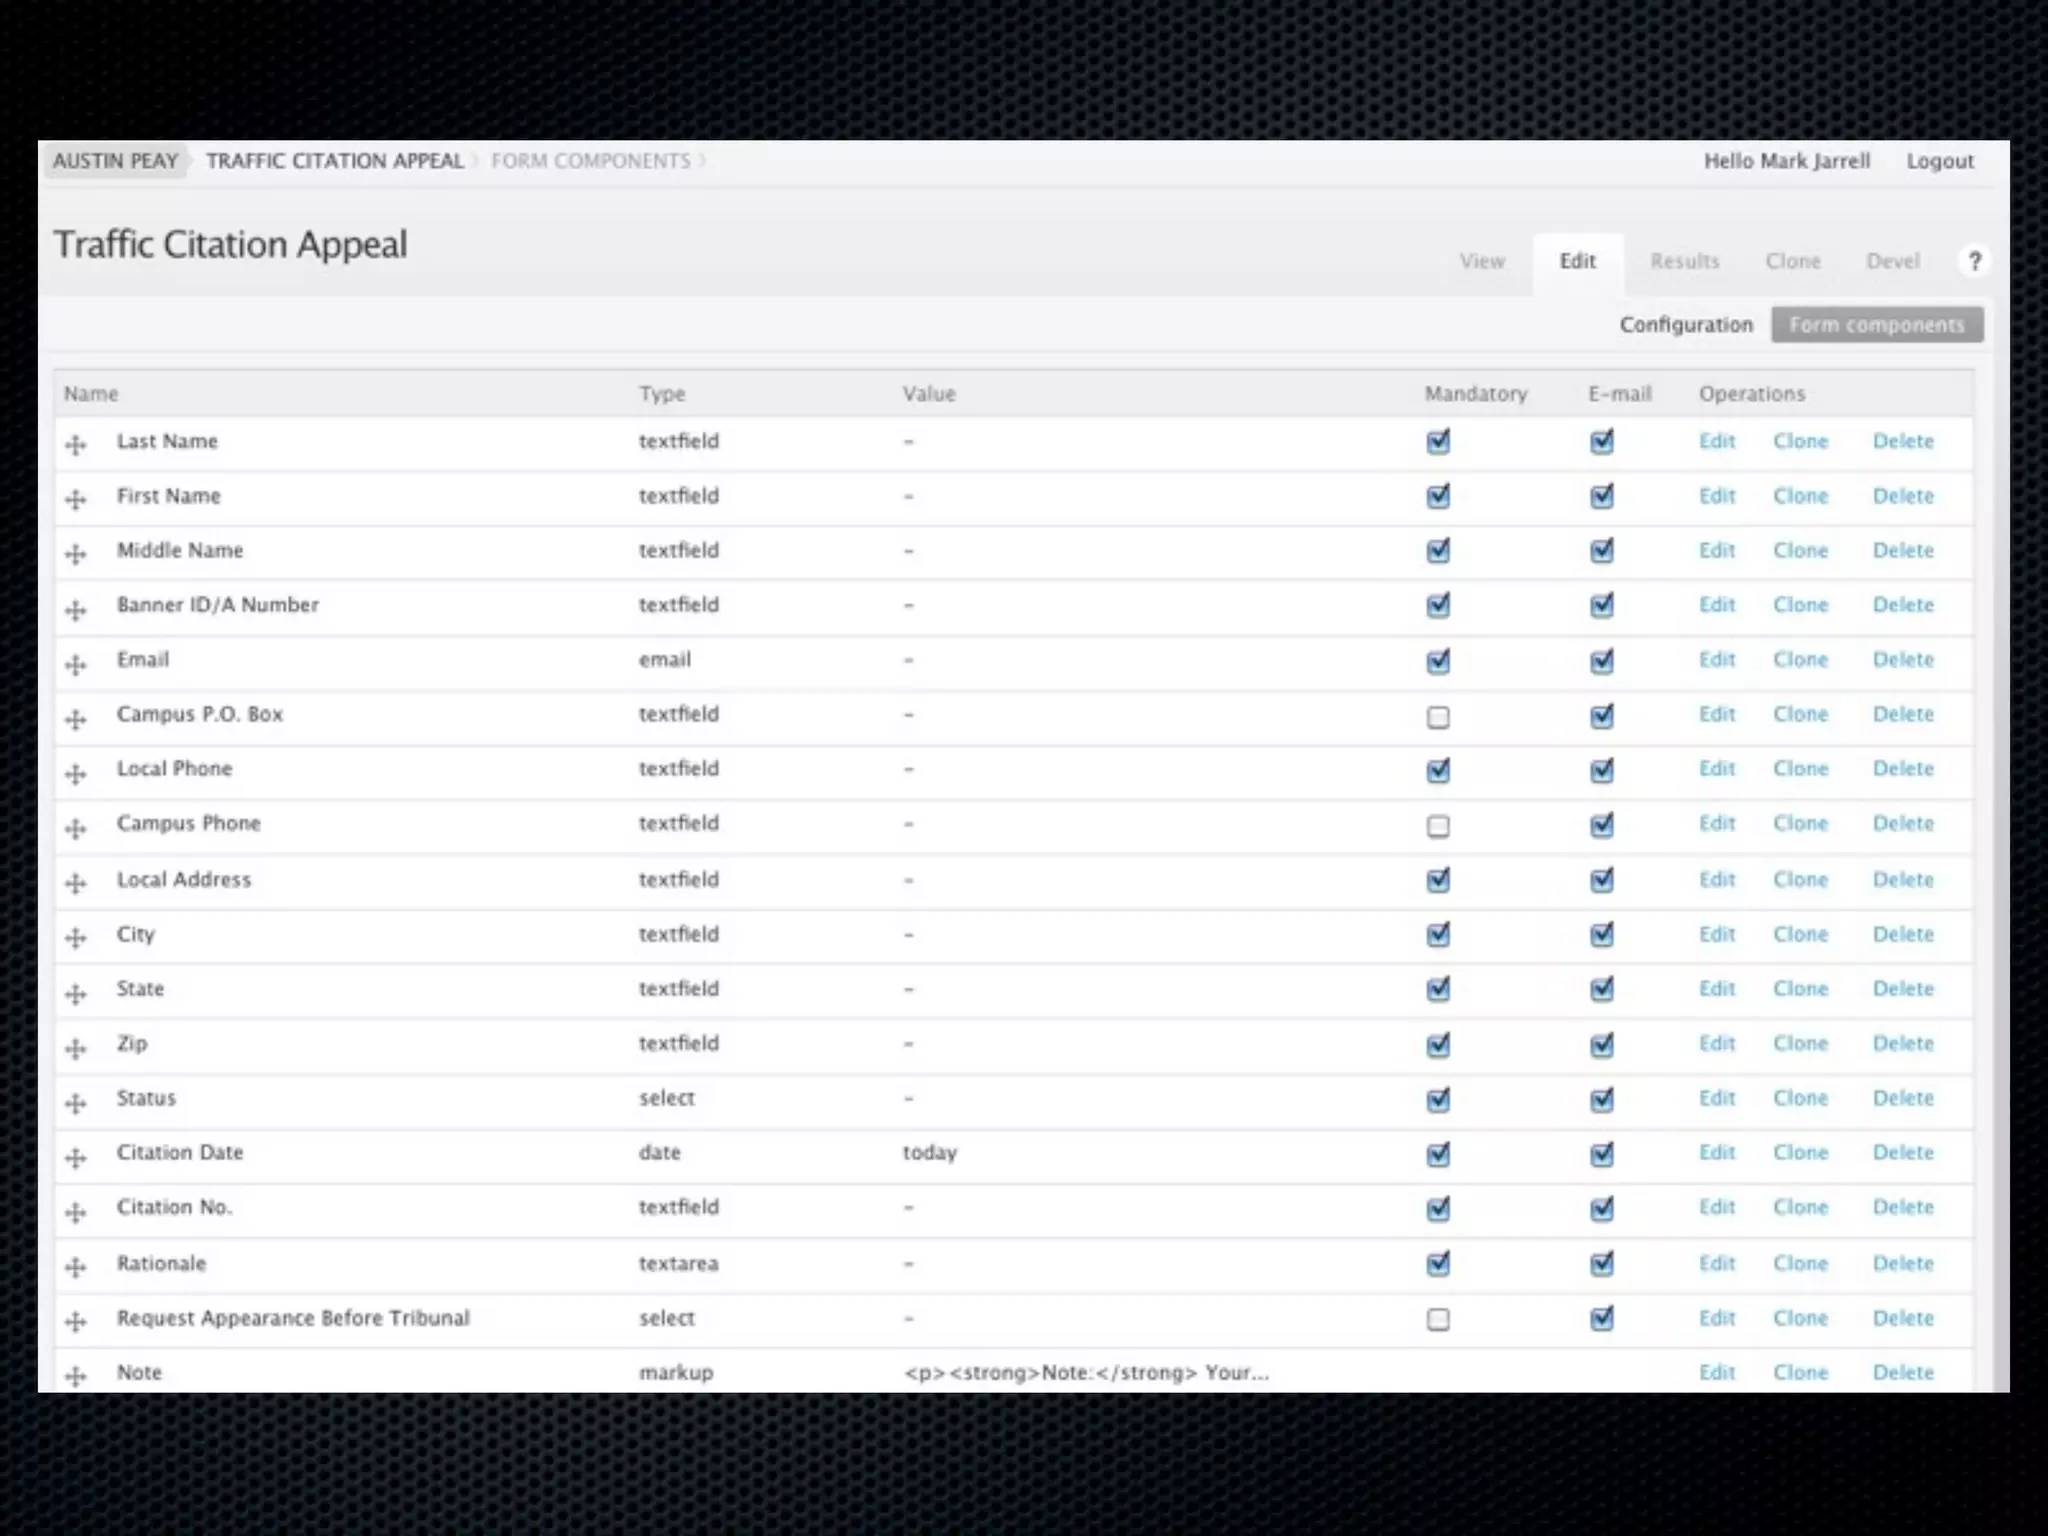Select the Configuration sub-tab

pos(1686,325)
